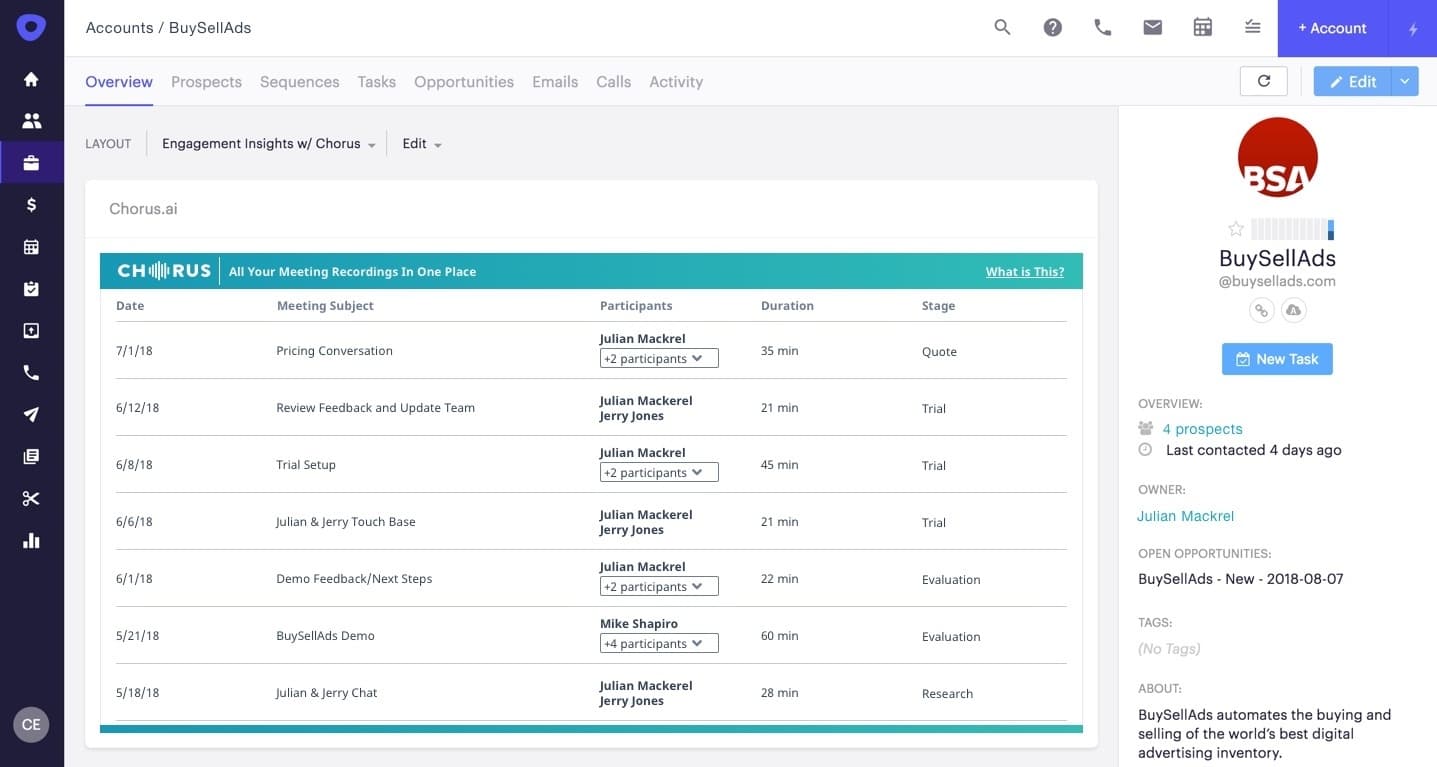Open Sequences paper plane sidebar icon
This screenshot has height=767, width=1437.
pos(31,415)
